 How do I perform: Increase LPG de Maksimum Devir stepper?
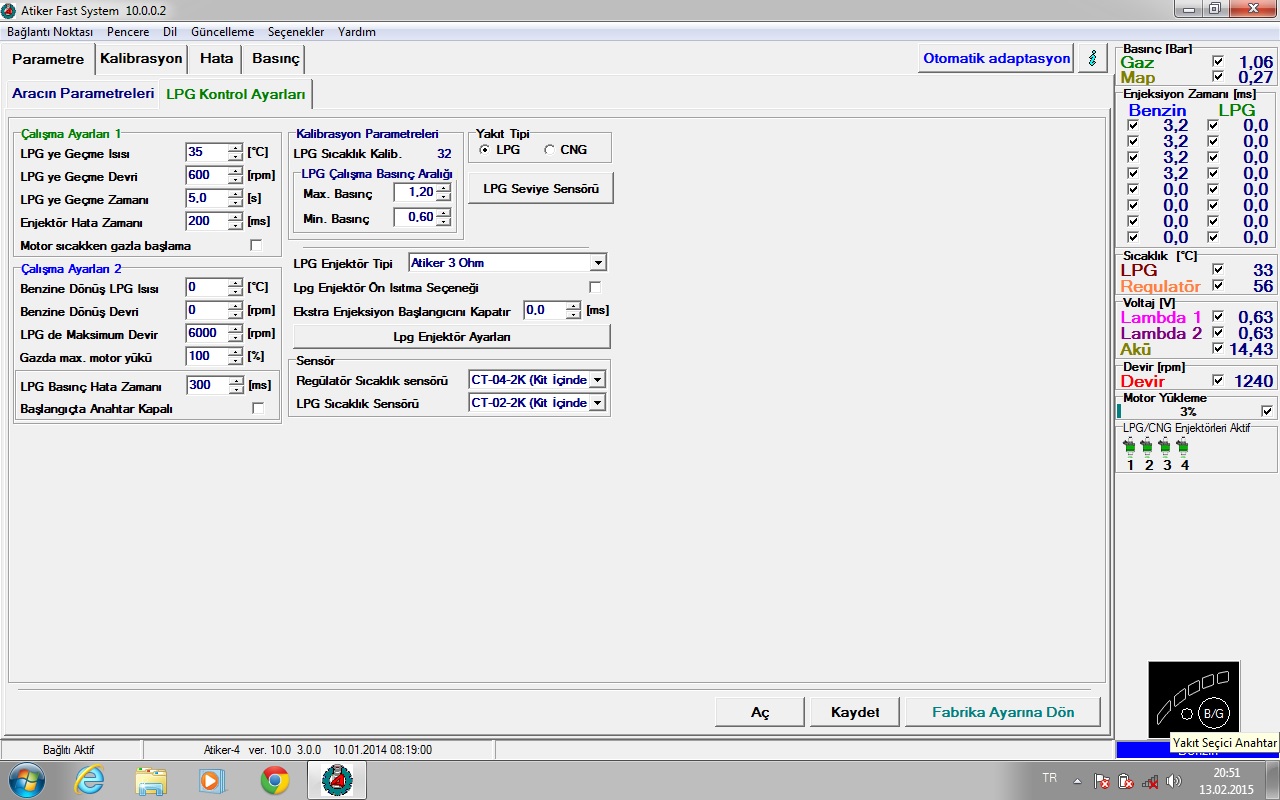236,329
